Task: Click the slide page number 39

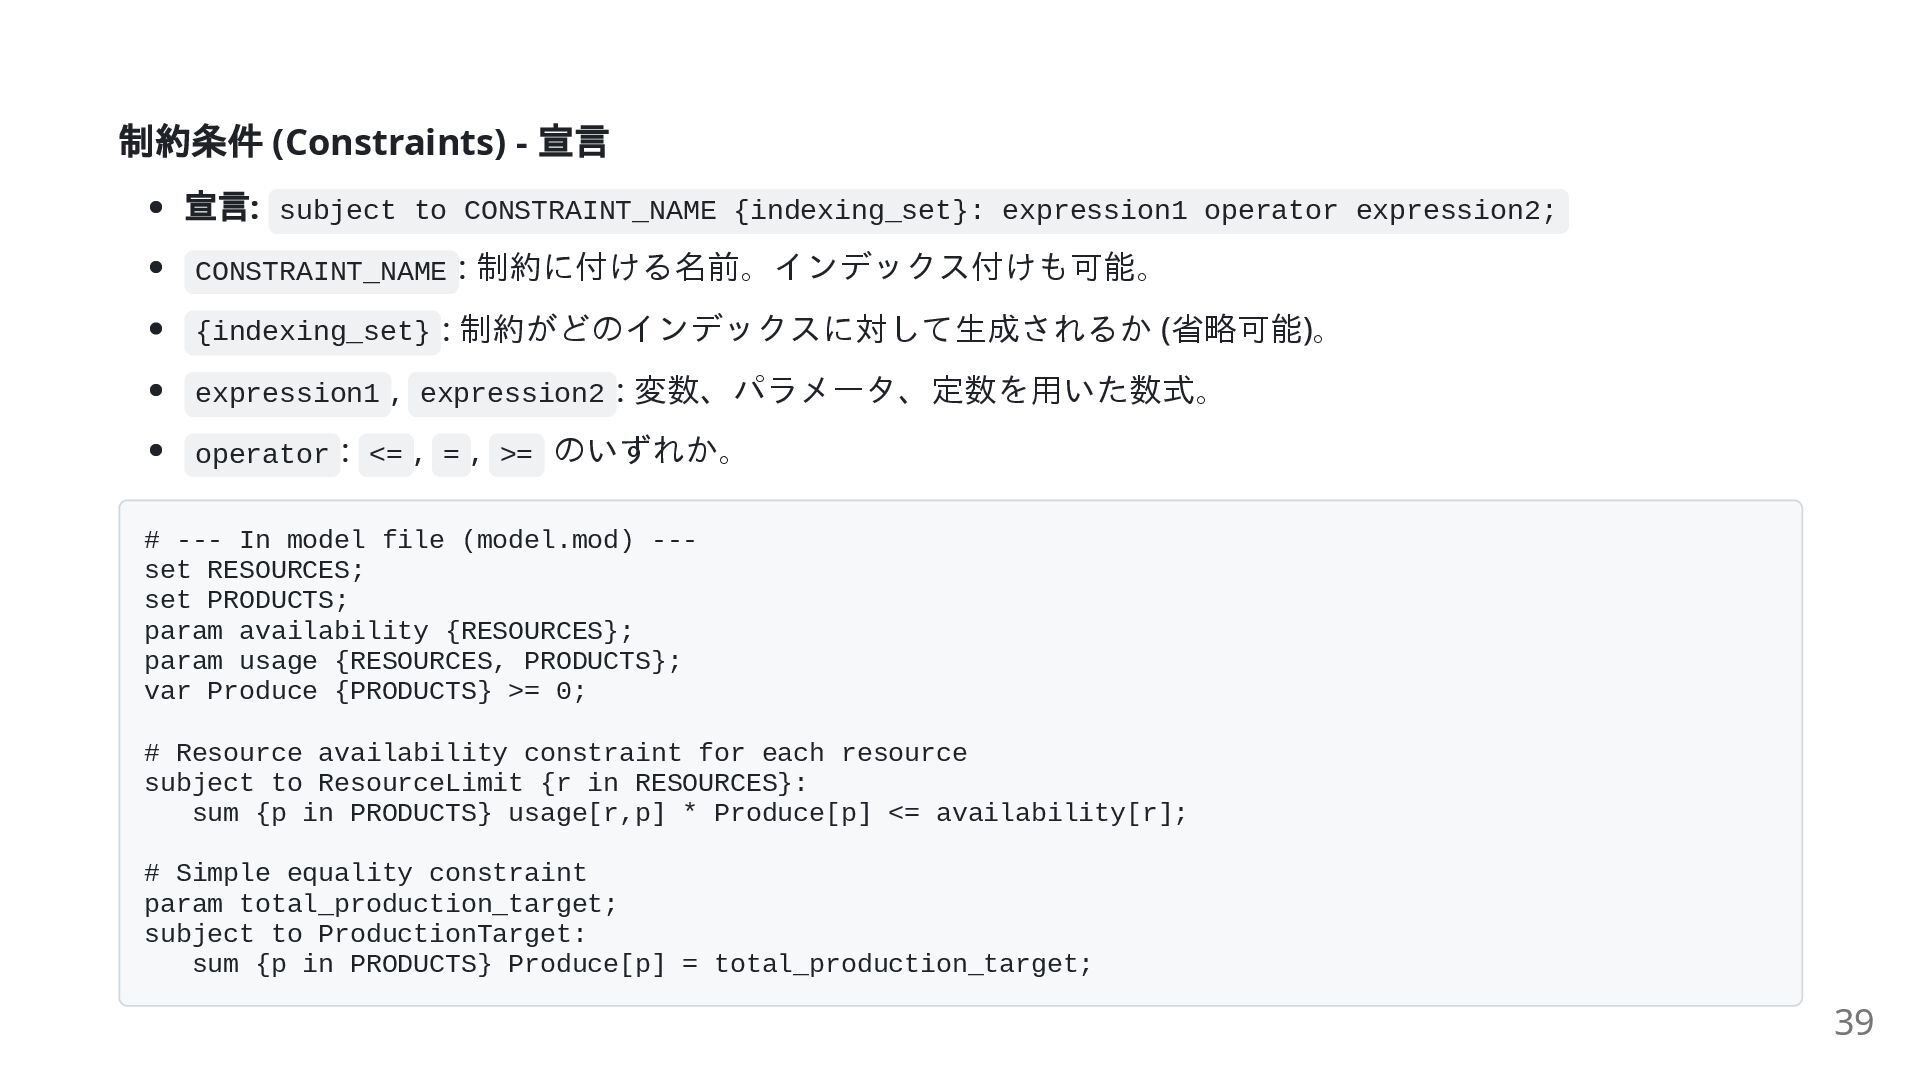Action: coord(1853,1023)
